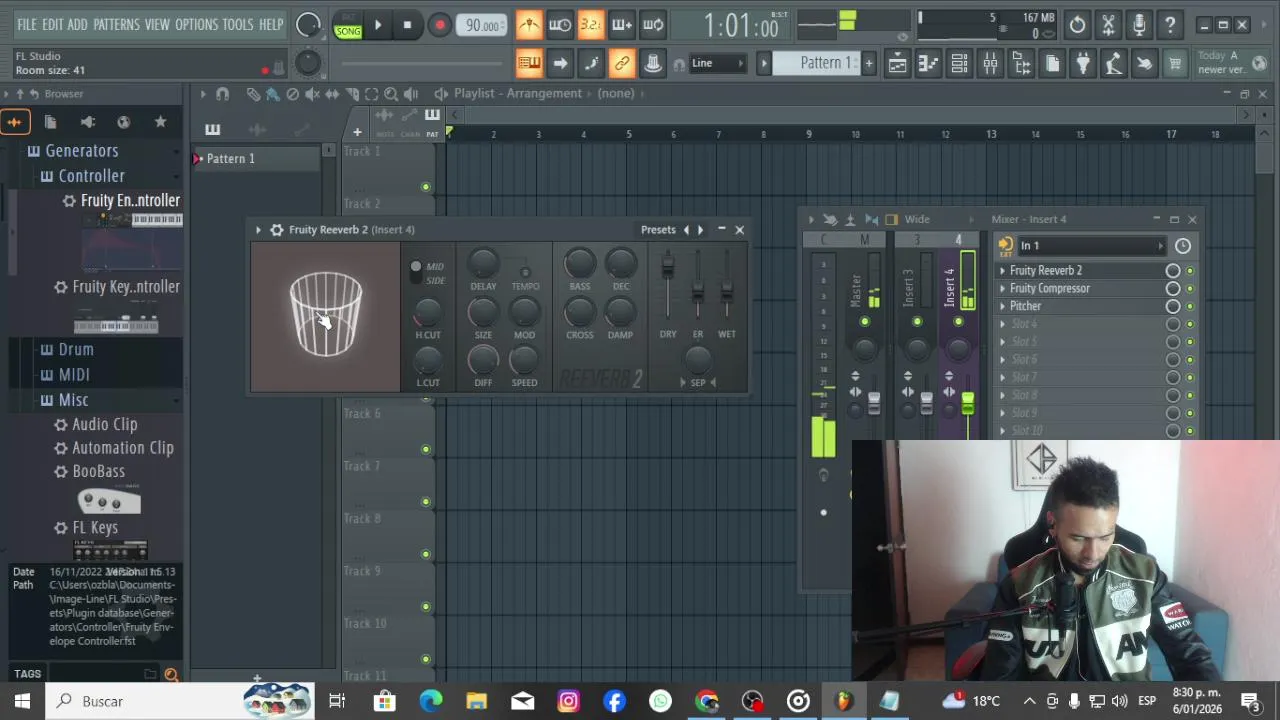Open the playlist view icon
The width and height of the screenshot is (1280, 720).
click(897, 65)
